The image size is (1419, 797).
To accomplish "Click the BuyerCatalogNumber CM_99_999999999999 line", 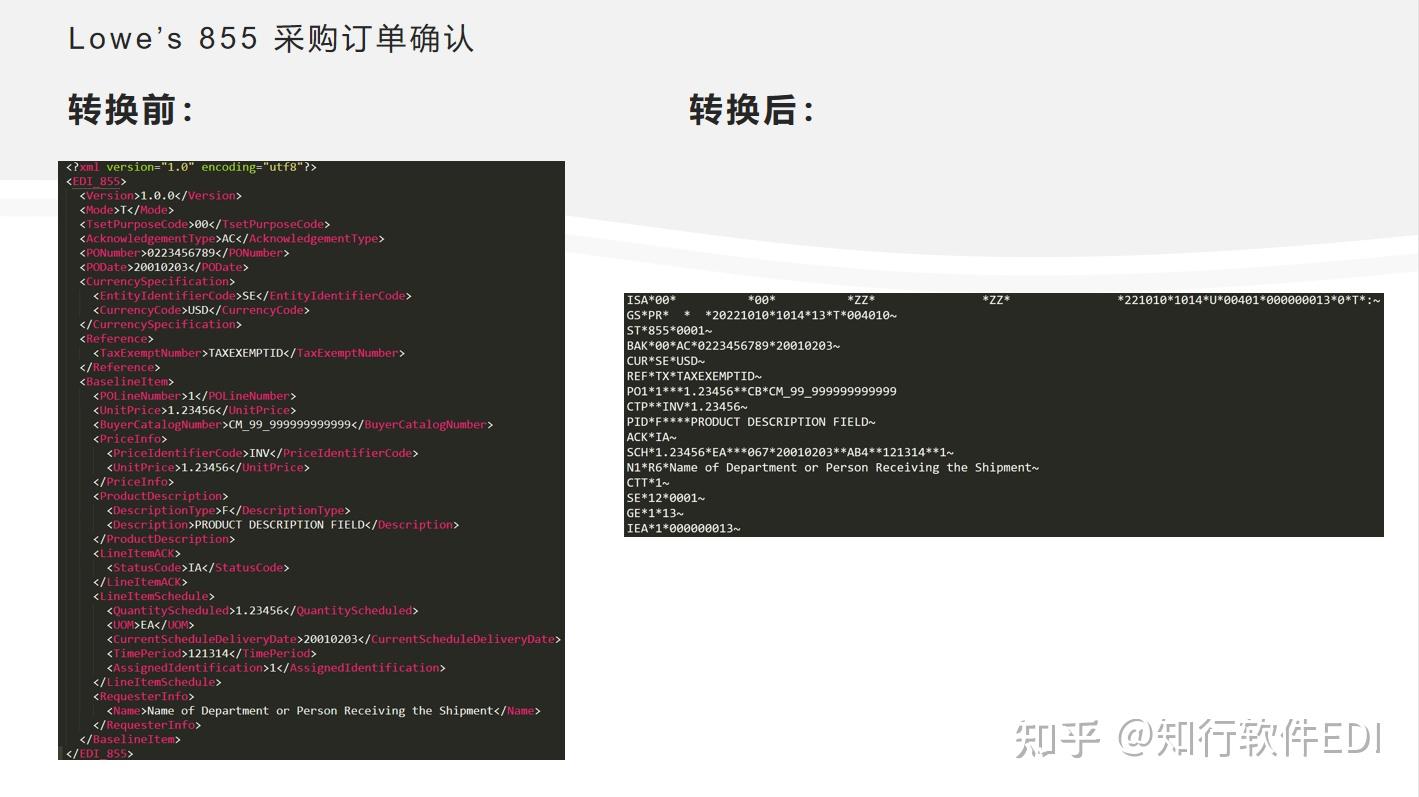I will (293, 424).
